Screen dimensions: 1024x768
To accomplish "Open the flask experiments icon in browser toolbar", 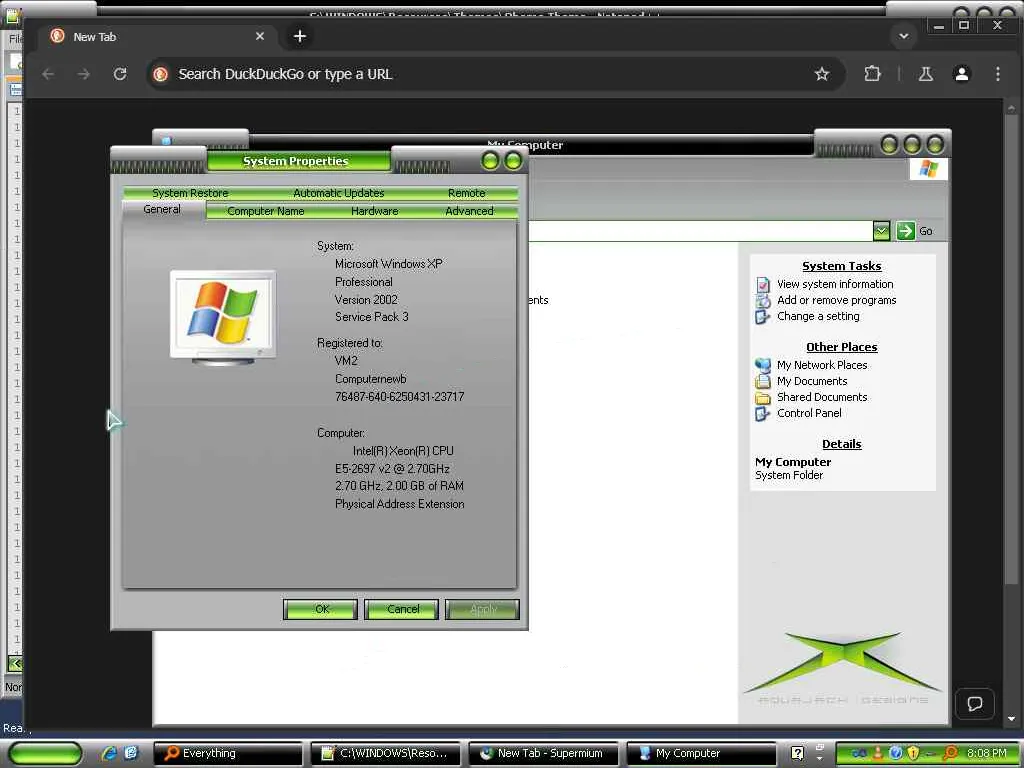I will click(925, 74).
